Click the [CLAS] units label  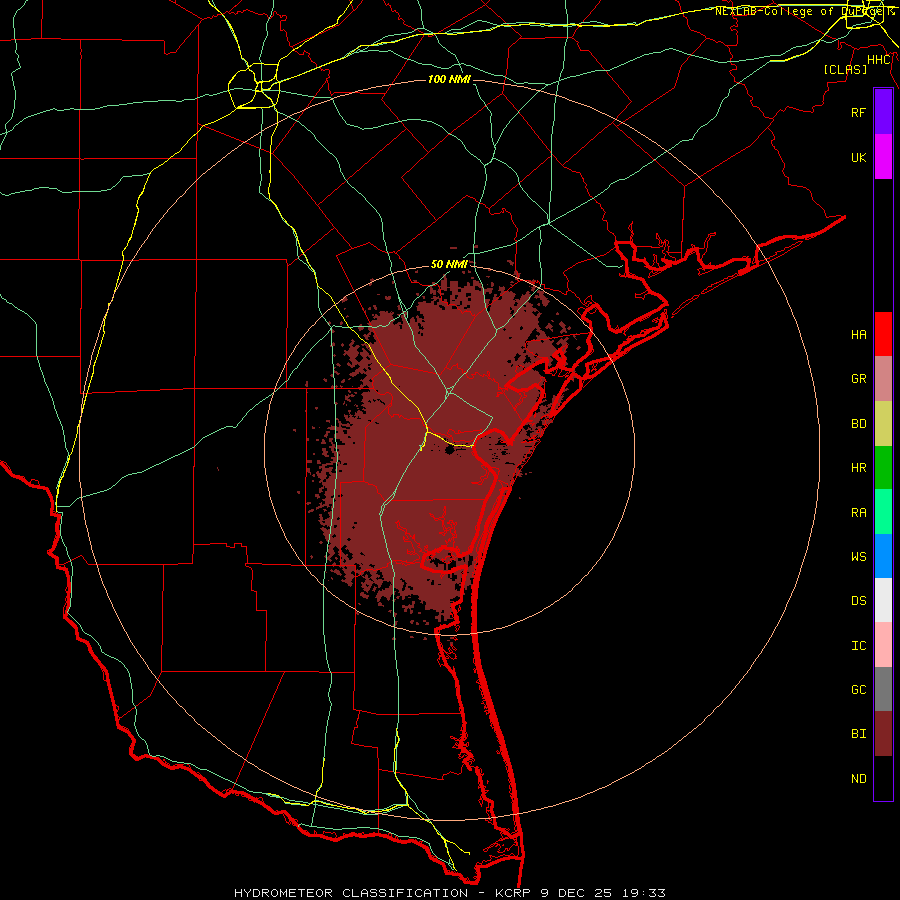(x=845, y=69)
